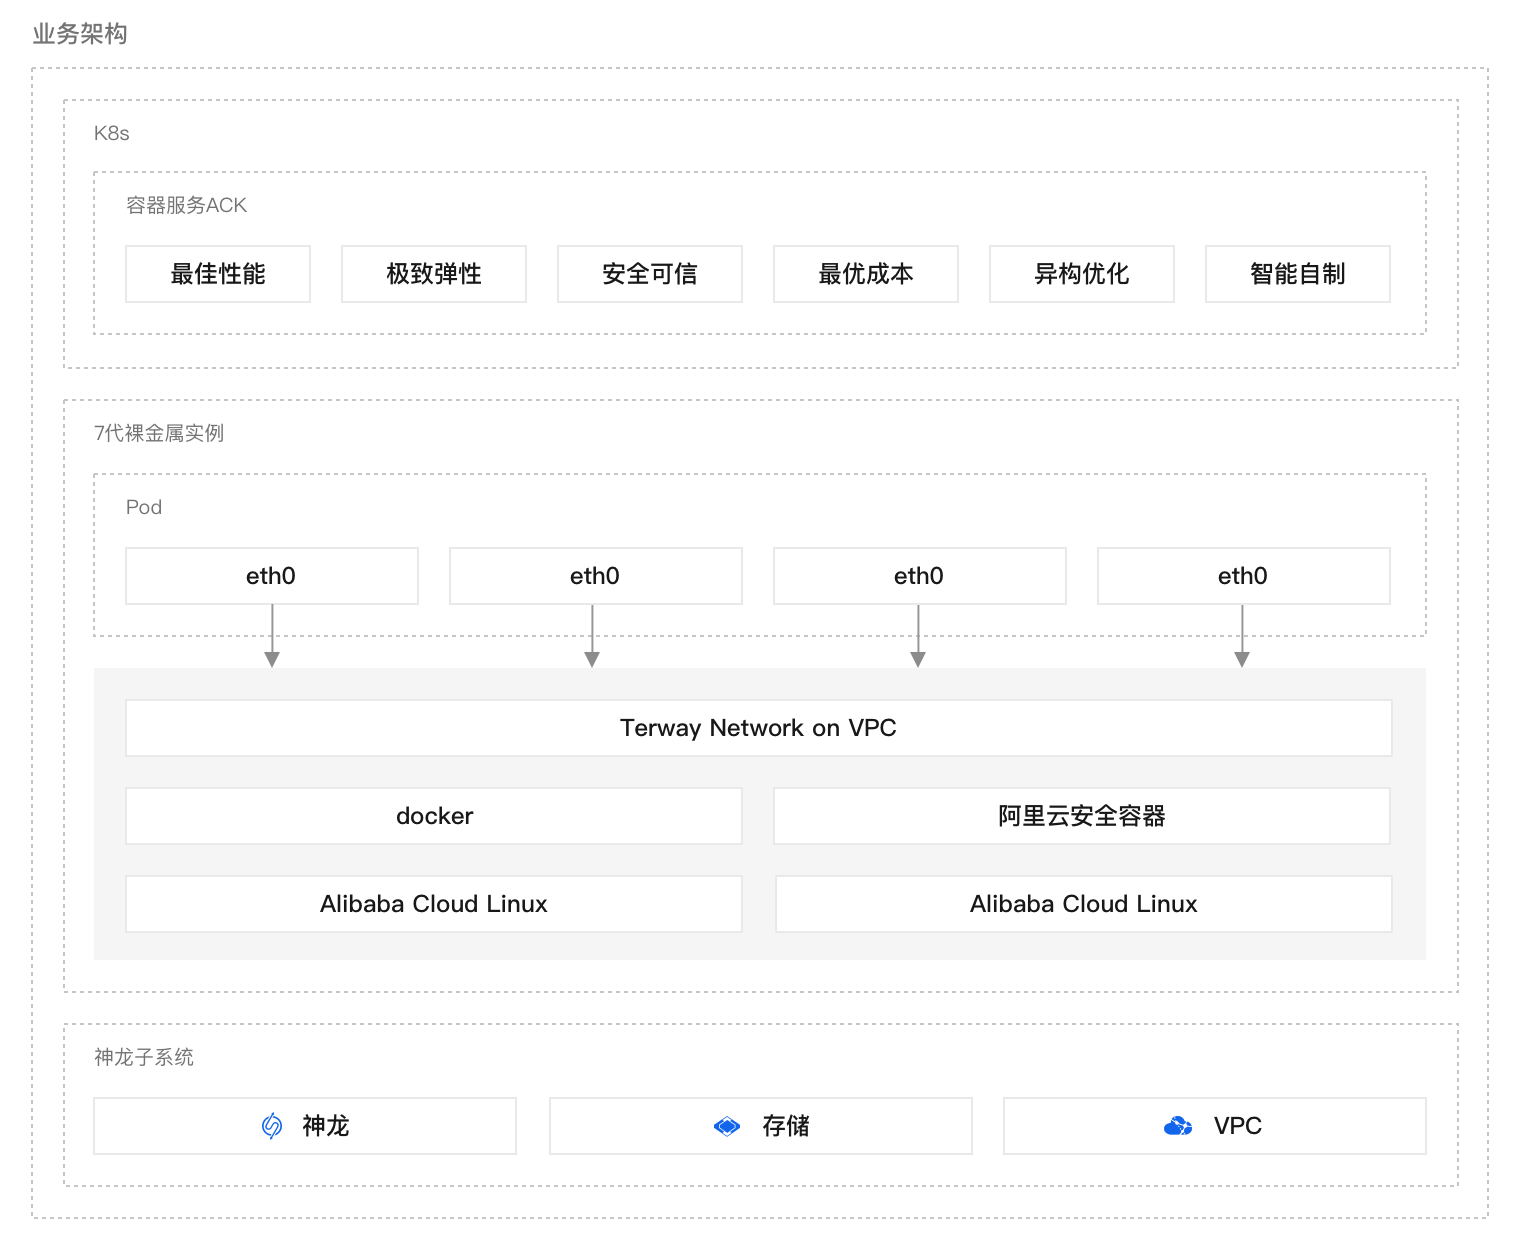1520x1250 pixels.
Task: Select the 异构优化 box
Action: pos(1082,274)
